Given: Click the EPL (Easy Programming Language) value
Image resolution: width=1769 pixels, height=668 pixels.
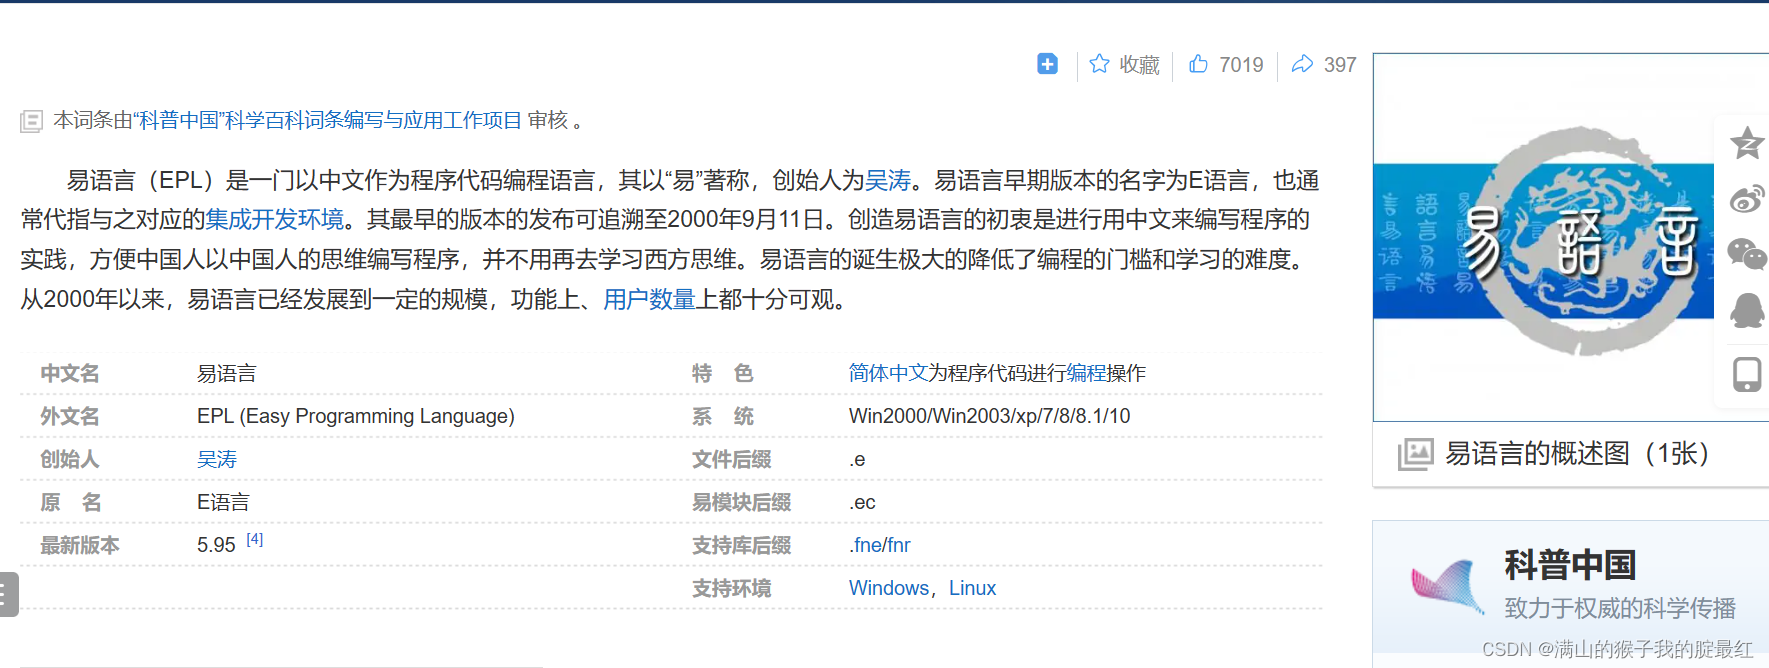Looking at the screenshot, I should tap(356, 416).
